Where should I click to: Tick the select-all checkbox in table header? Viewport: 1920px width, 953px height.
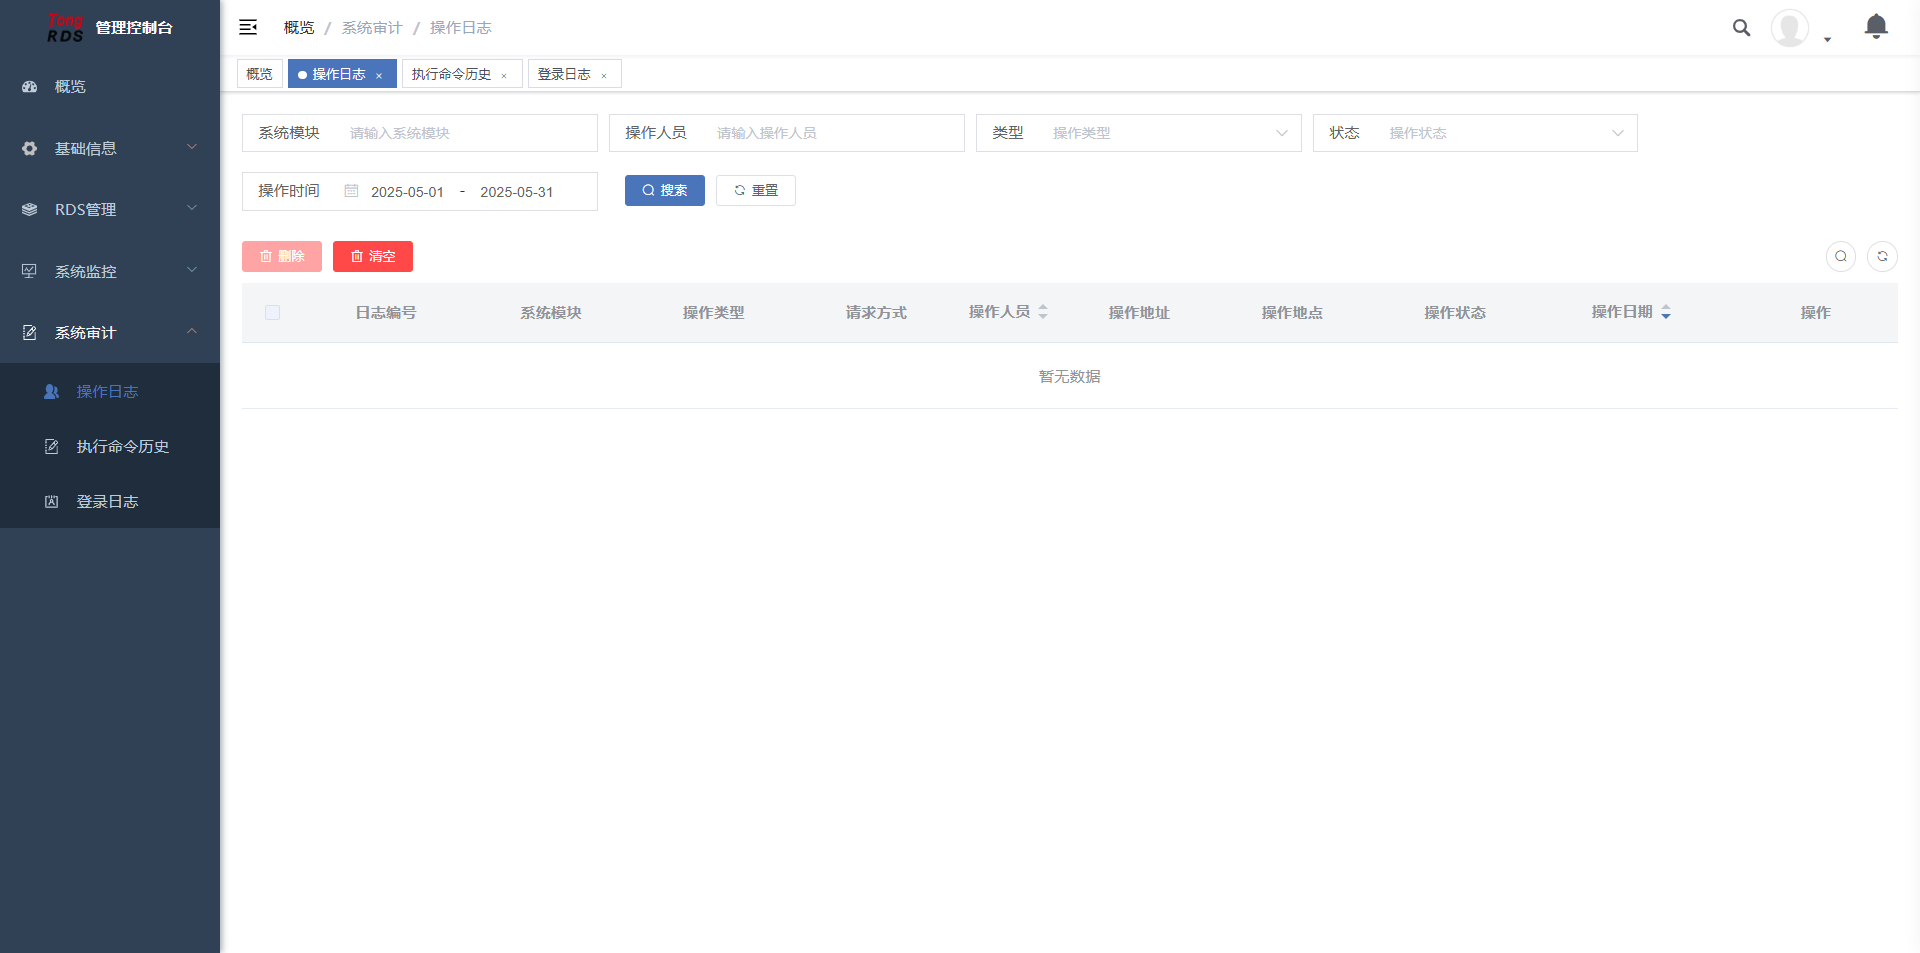point(272,313)
